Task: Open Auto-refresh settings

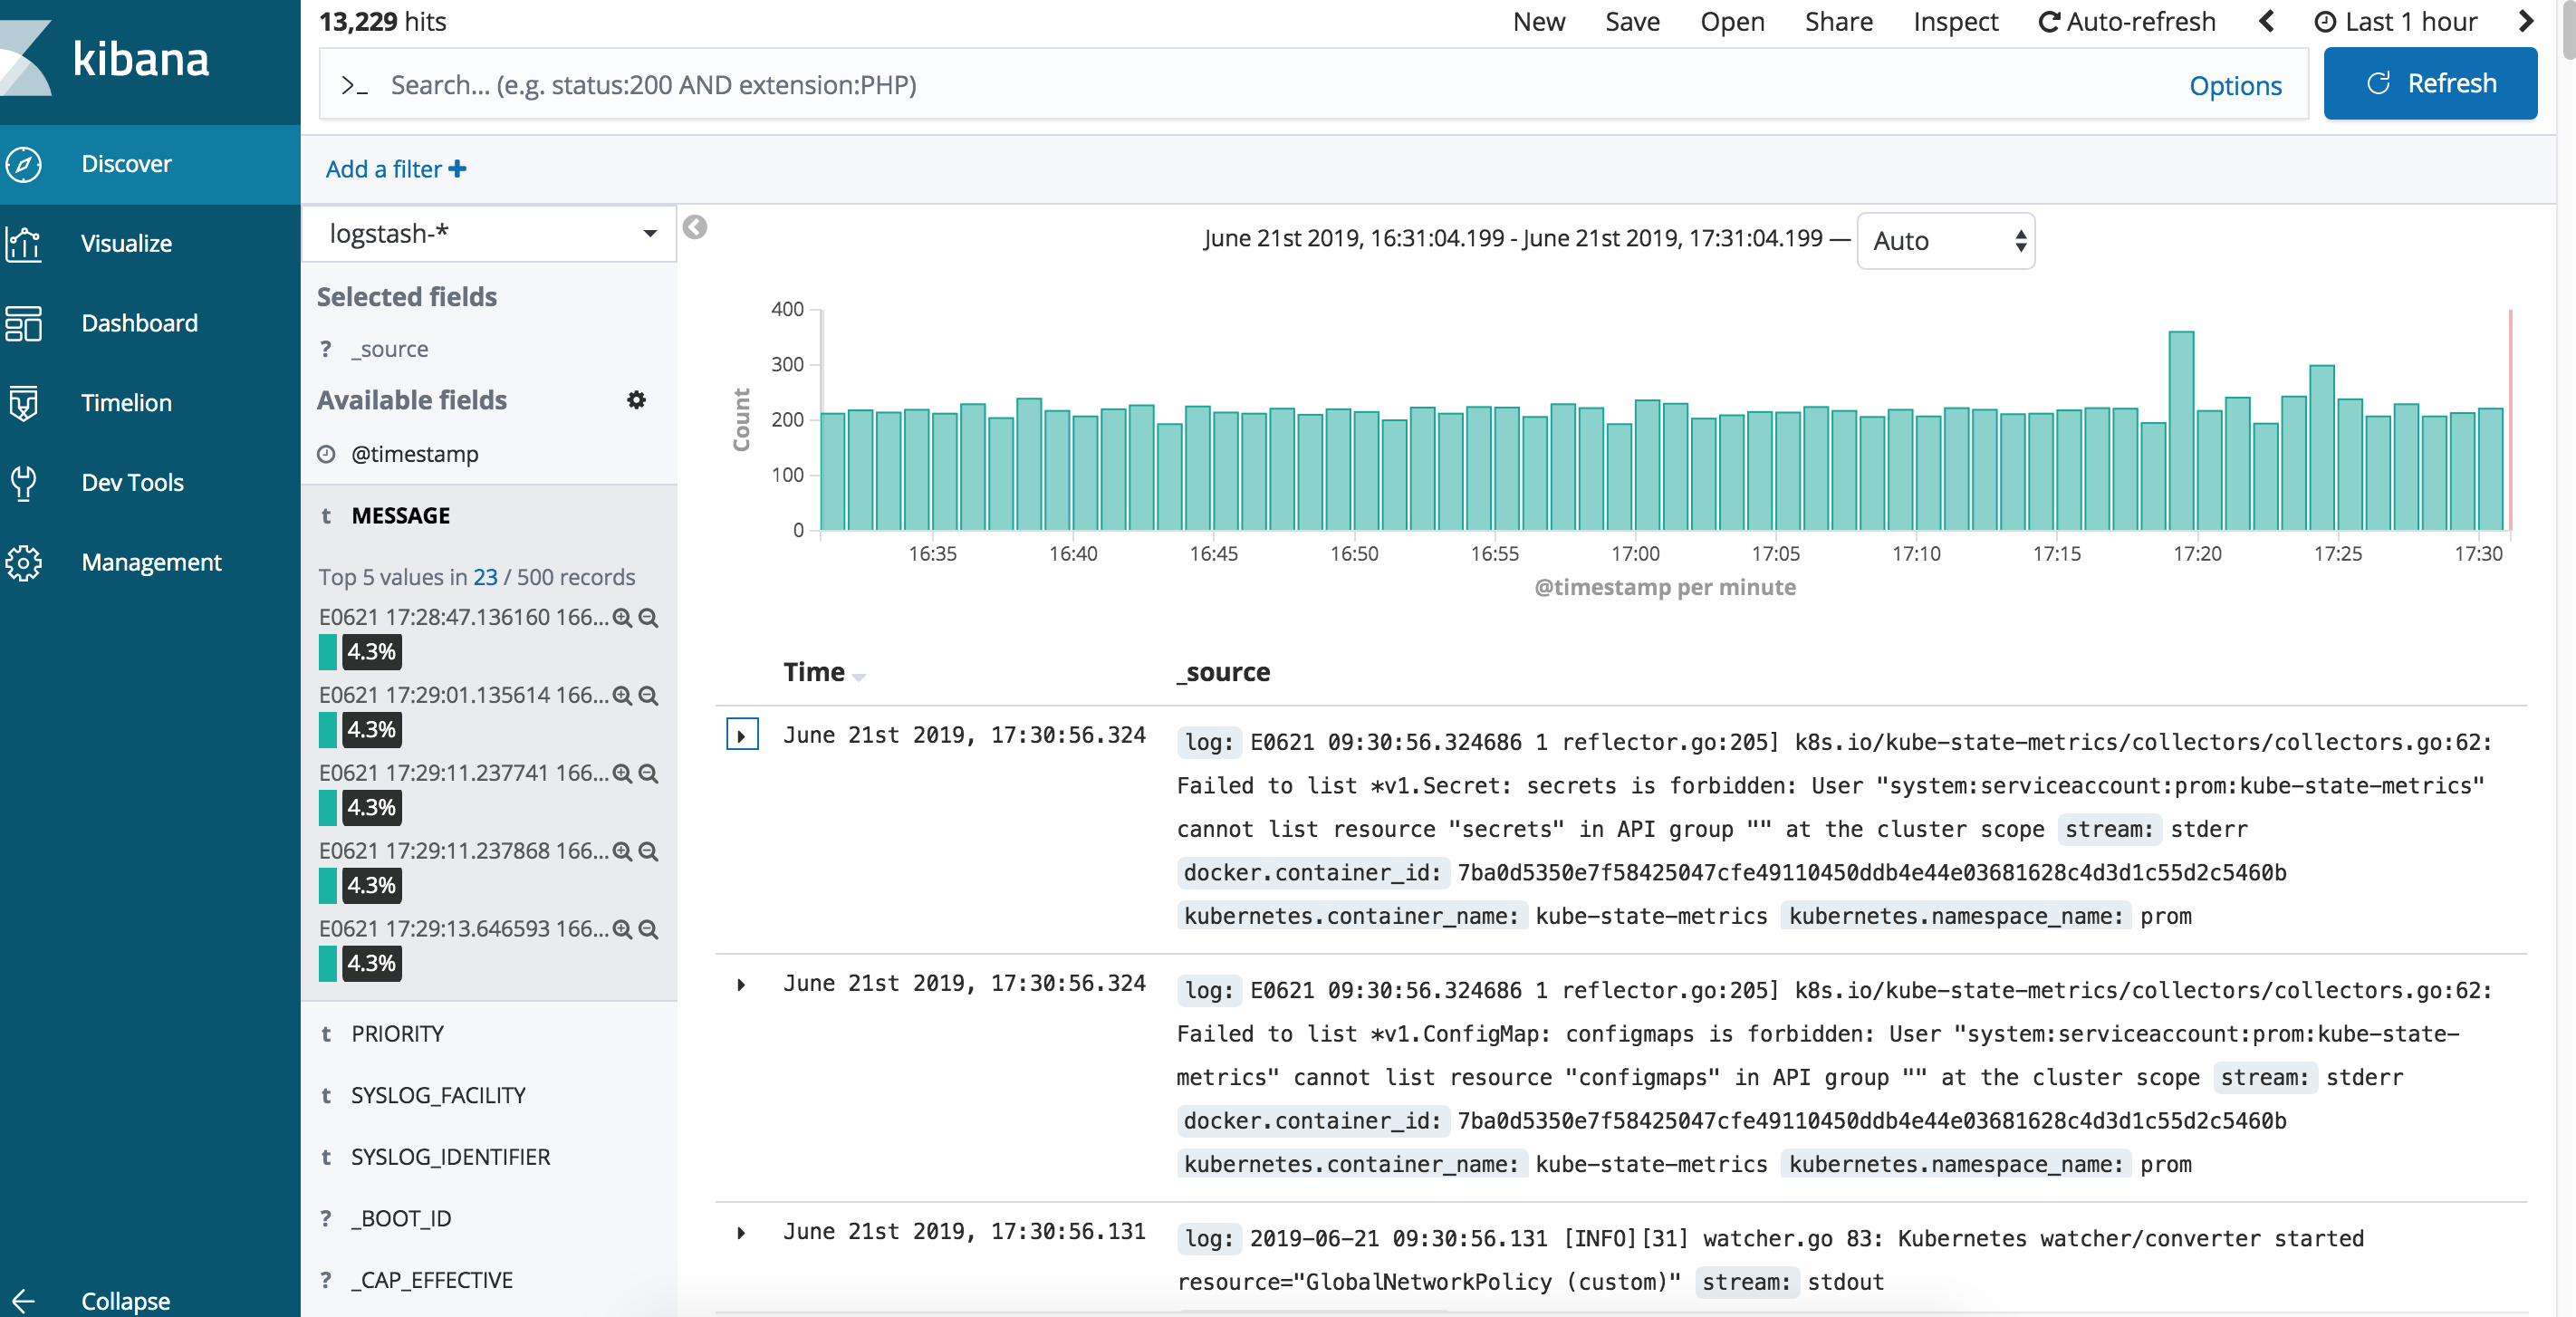Action: [x=2127, y=22]
